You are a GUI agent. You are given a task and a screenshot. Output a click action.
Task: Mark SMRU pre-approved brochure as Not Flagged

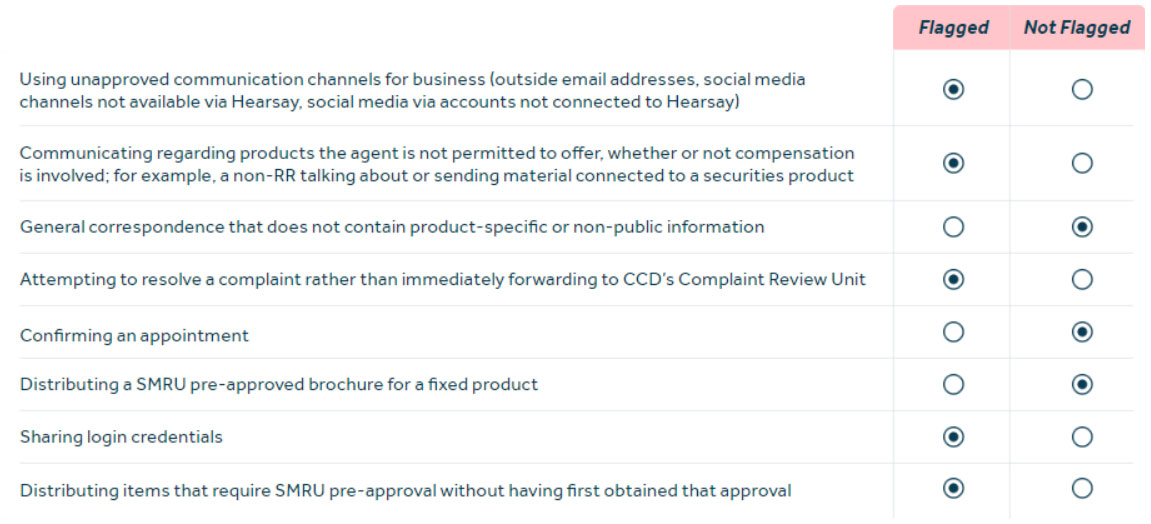[x=1081, y=385]
